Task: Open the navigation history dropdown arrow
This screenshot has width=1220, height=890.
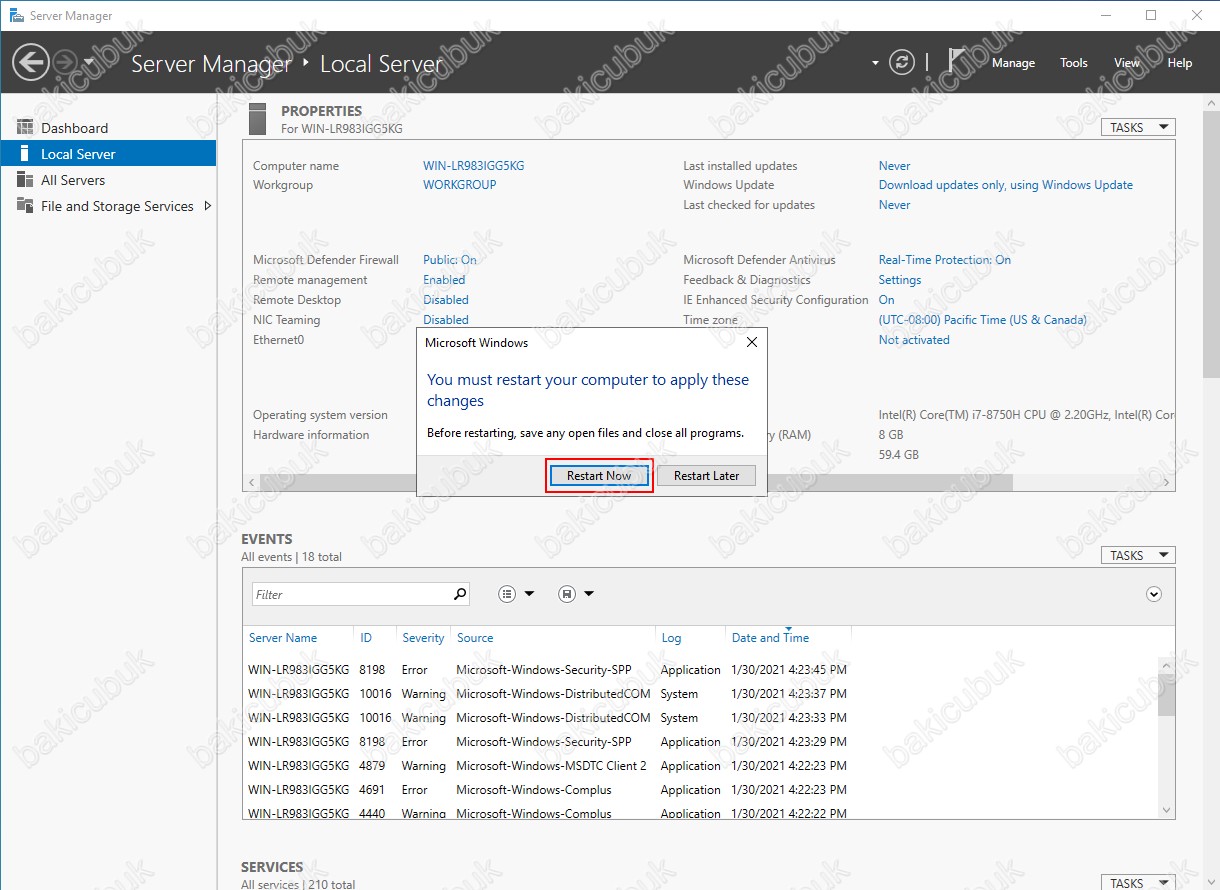Action: coord(89,62)
